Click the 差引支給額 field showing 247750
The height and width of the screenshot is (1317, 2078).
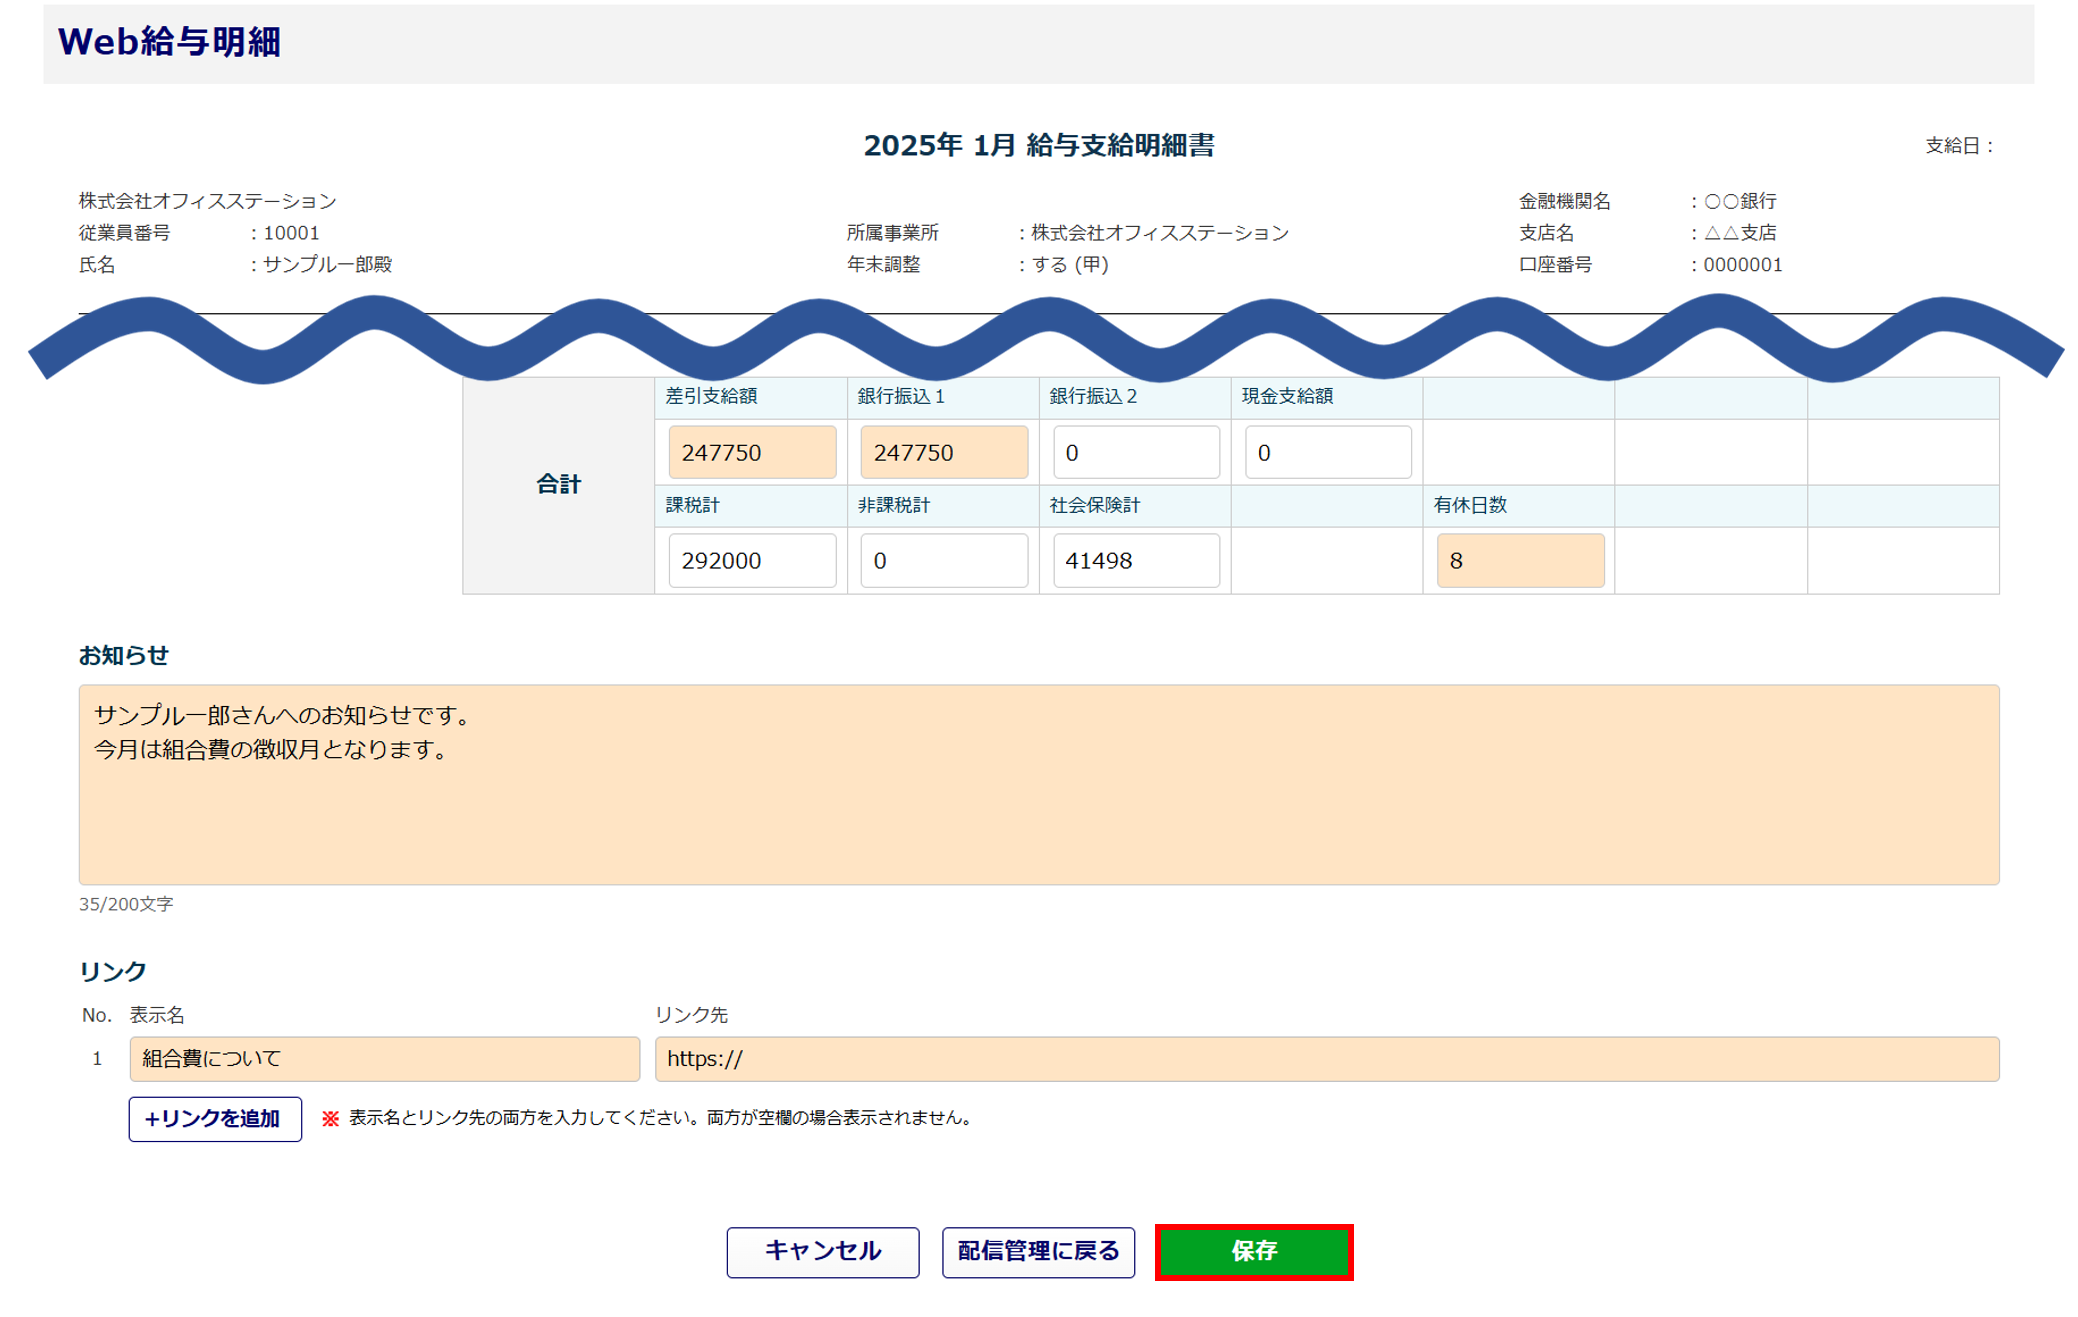click(751, 452)
